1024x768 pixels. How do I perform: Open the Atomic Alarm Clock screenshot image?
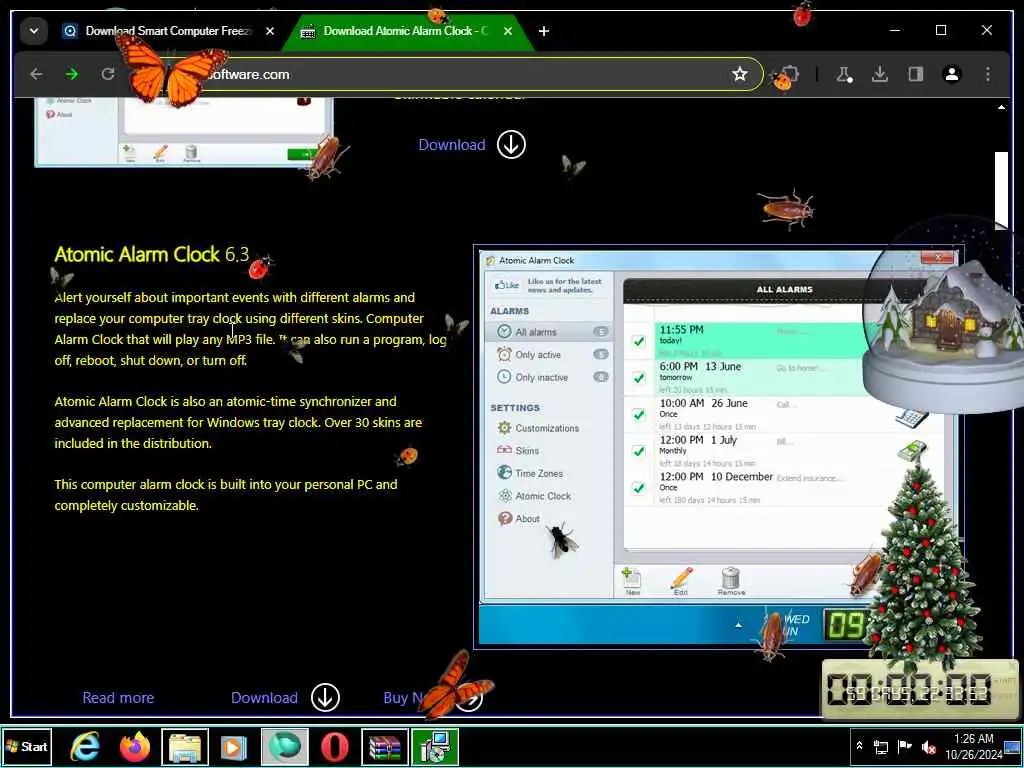(718, 447)
